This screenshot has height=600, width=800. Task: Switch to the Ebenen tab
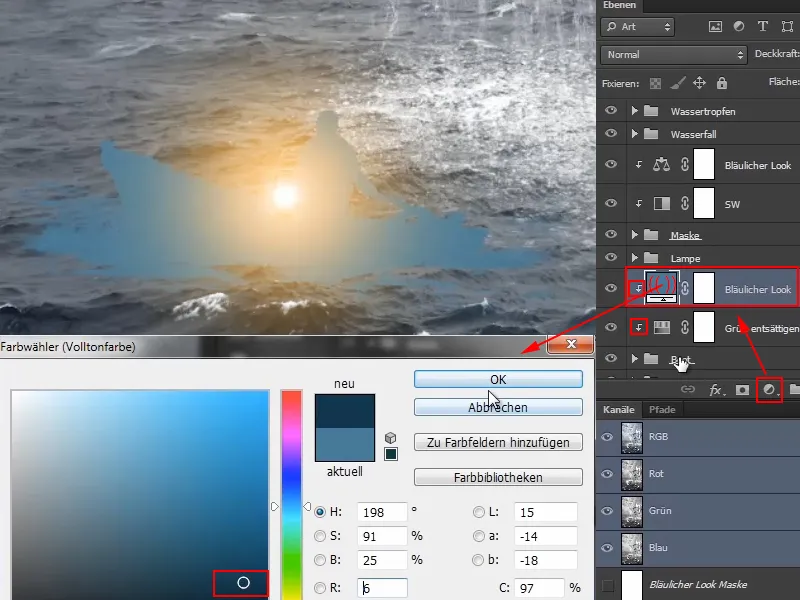(619, 5)
